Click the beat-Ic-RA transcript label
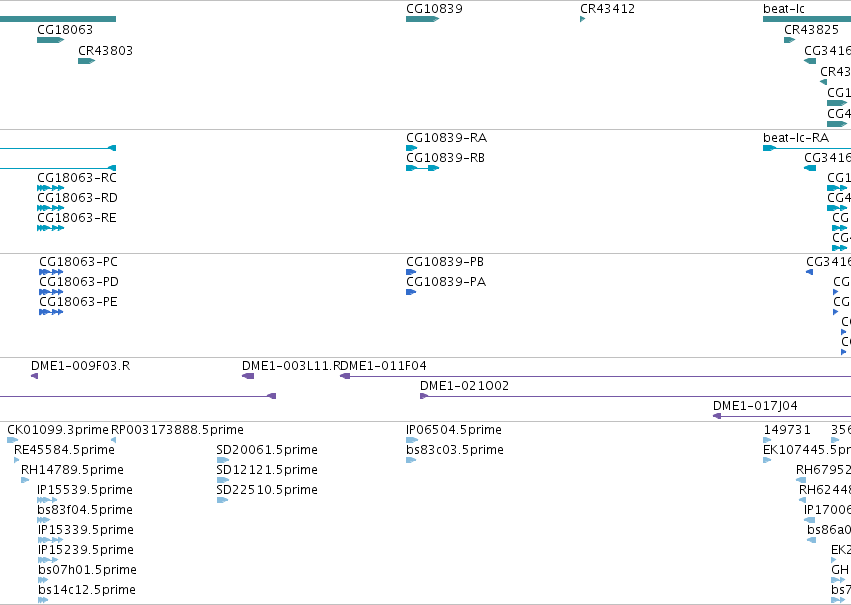Image resolution: width=851 pixels, height=605 pixels. tap(796, 138)
